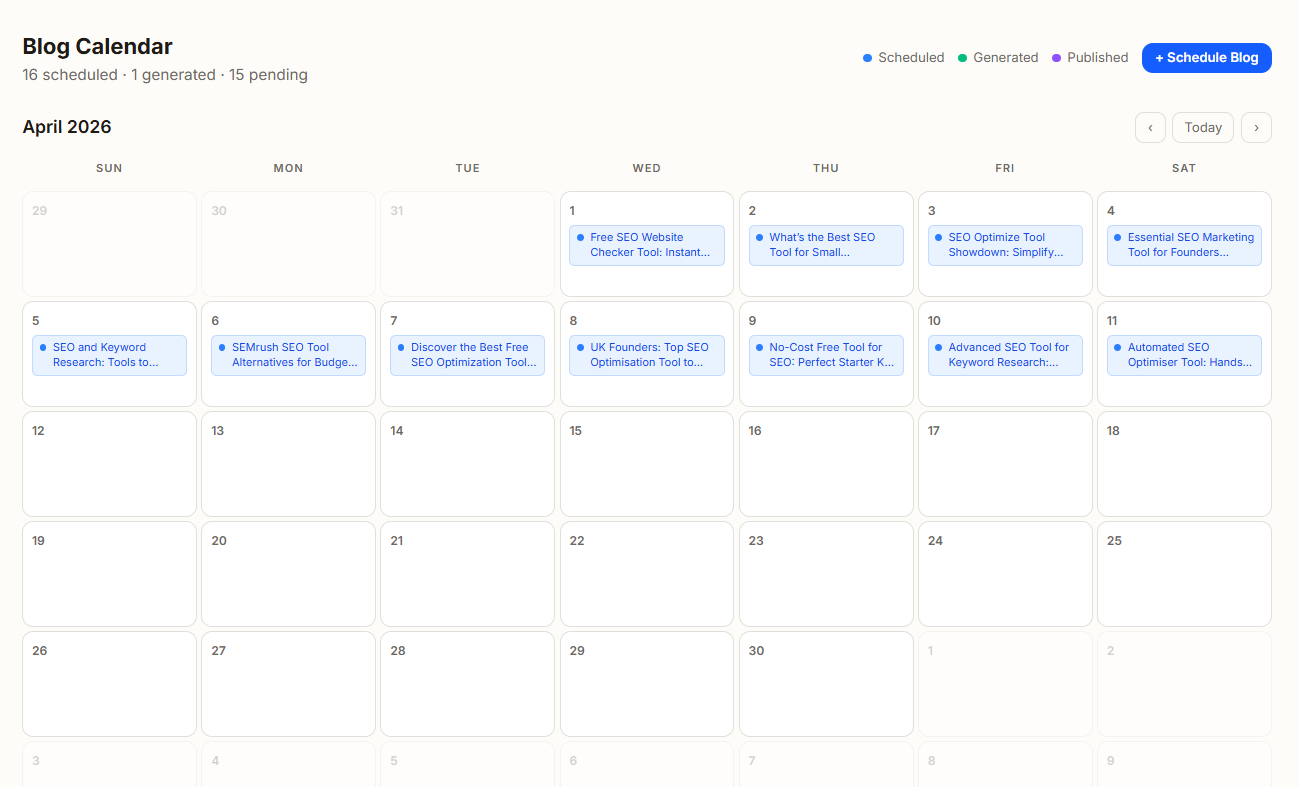Click the previous month chevron arrow
The height and width of the screenshot is (787, 1299).
[1150, 127]
